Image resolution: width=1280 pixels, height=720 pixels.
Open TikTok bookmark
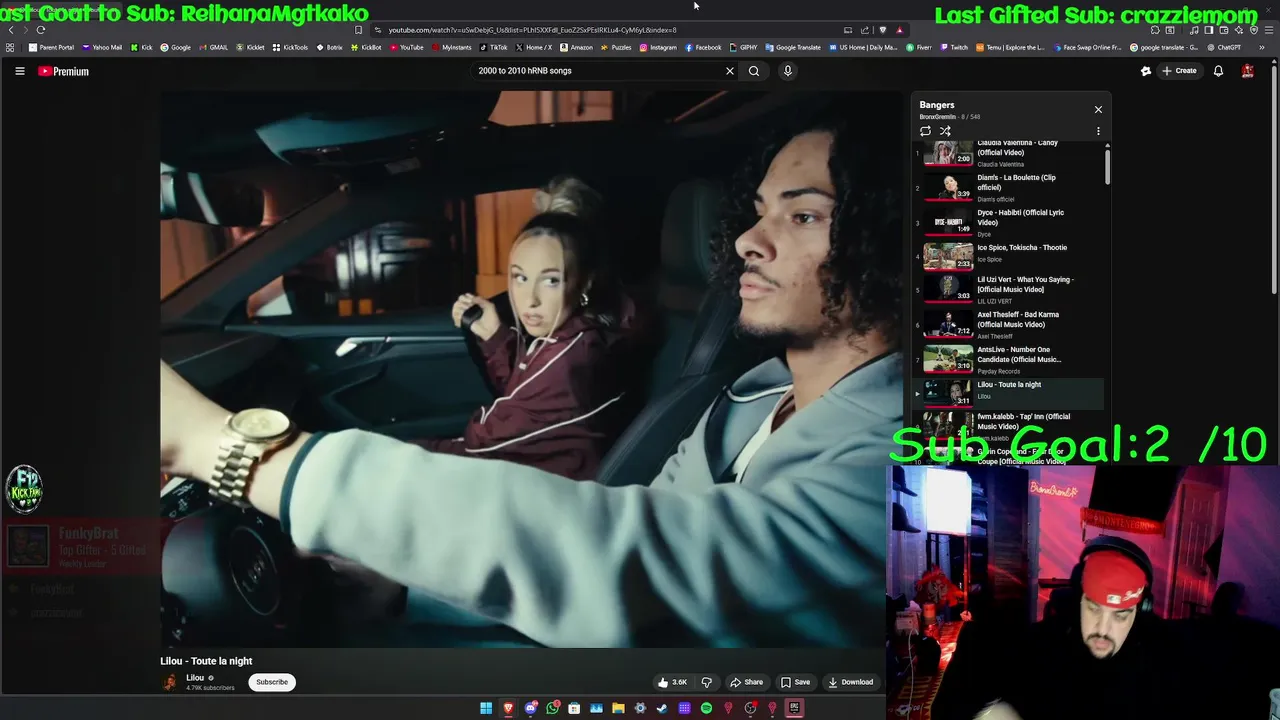(493, 47)
